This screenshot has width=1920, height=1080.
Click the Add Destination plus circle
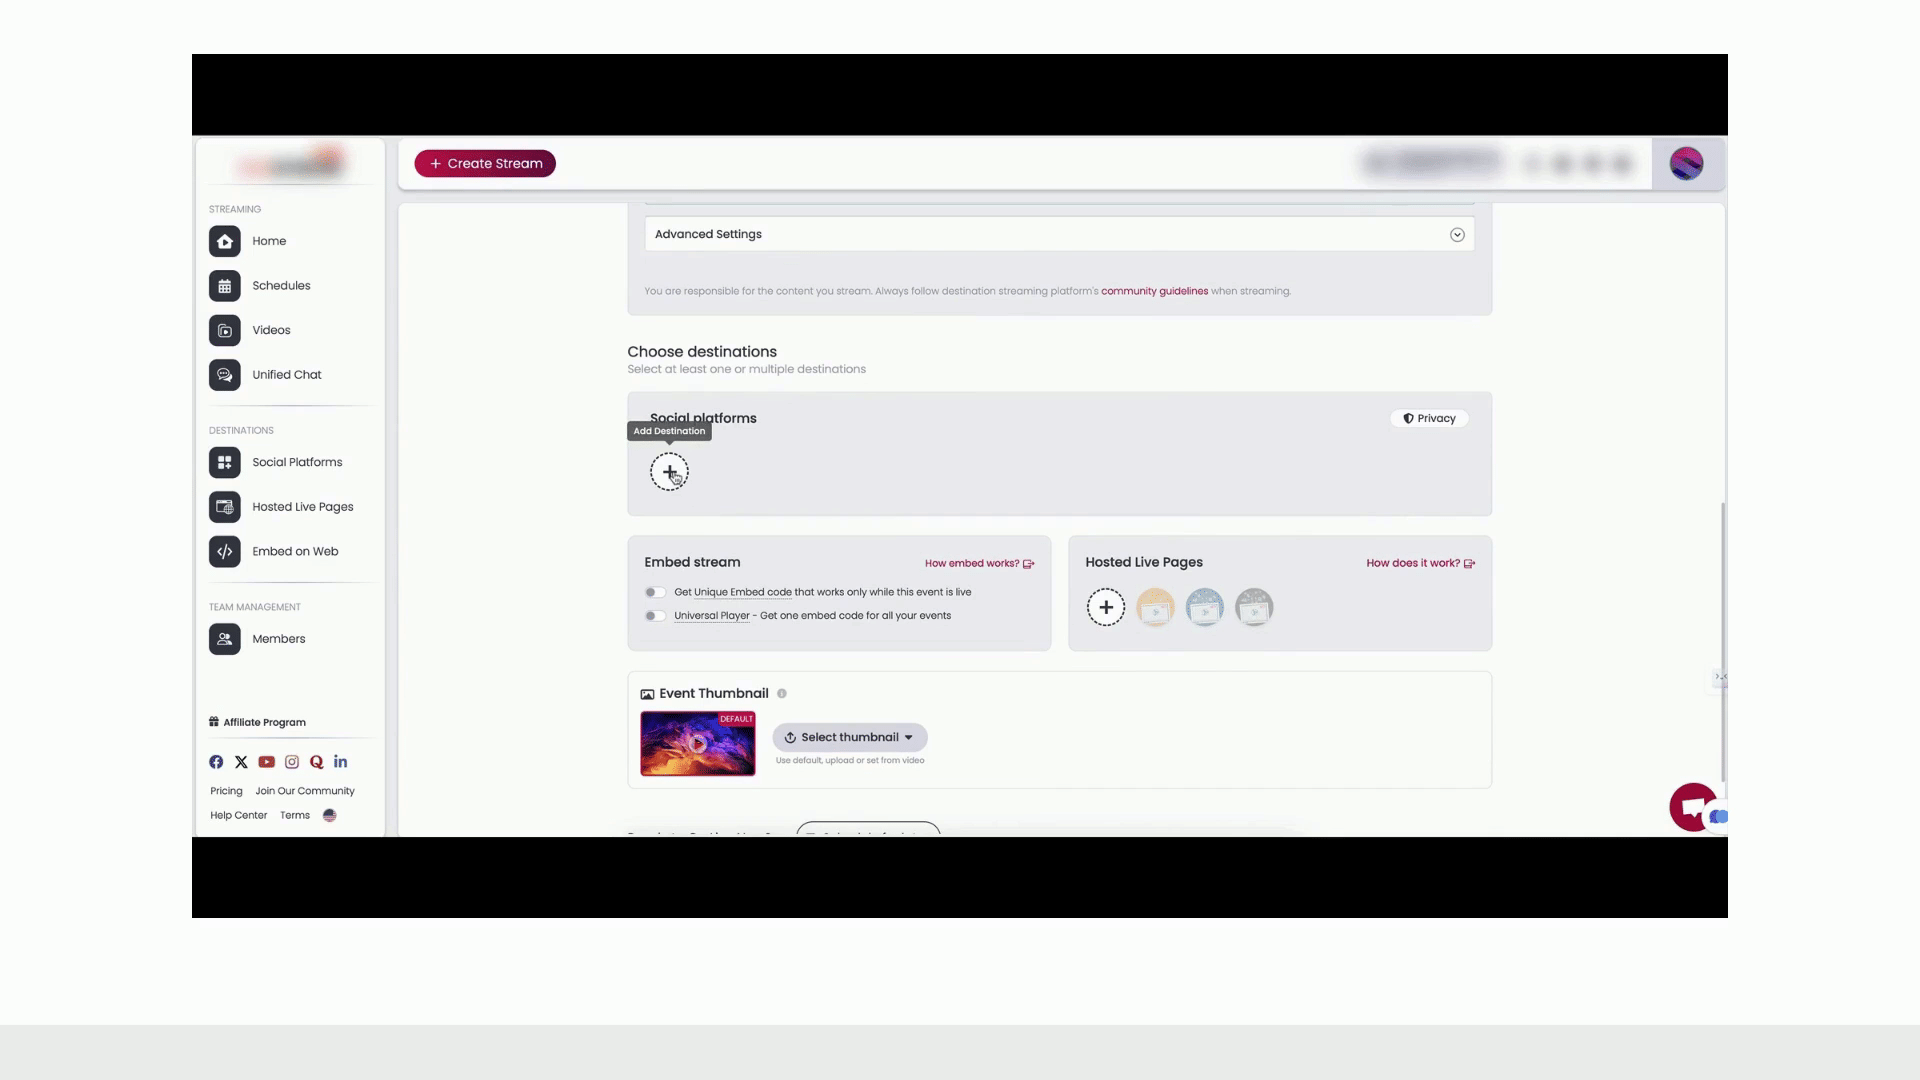click(669, 472)
